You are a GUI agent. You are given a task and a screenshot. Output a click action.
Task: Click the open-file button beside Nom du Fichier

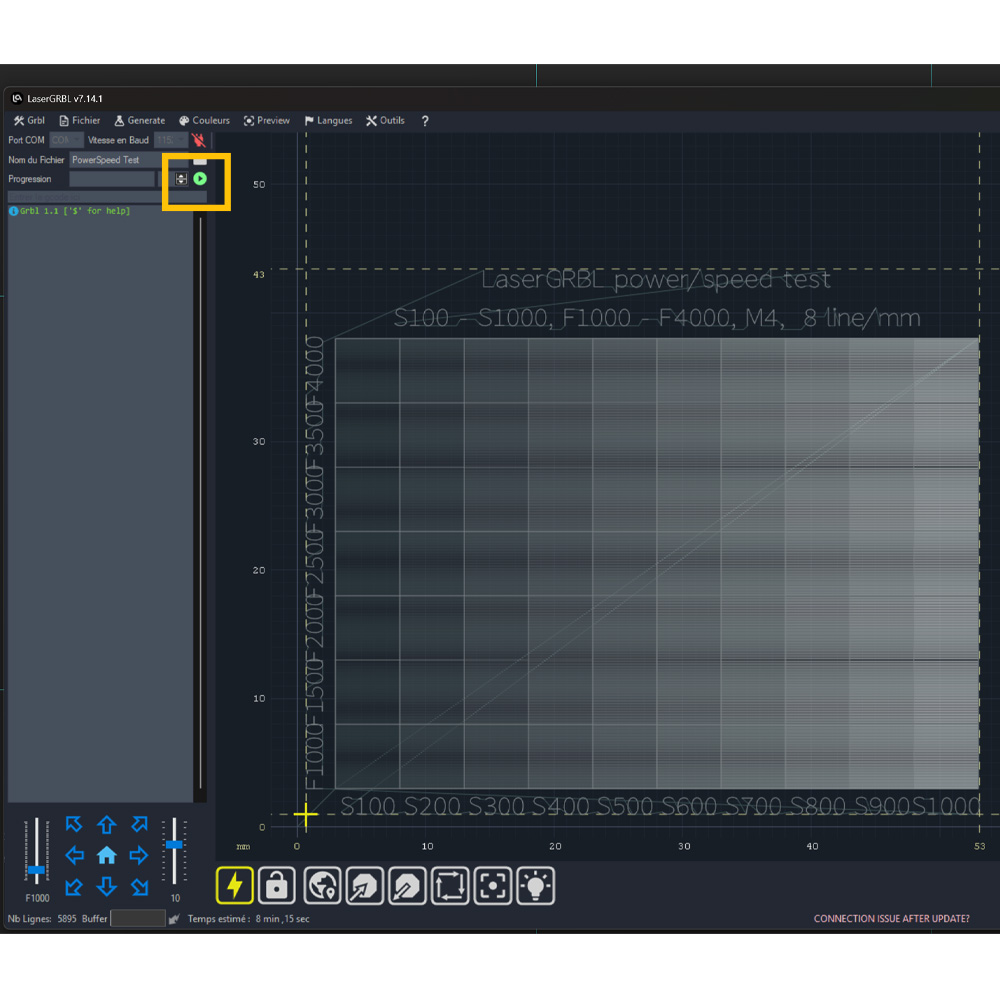pos(200,160)
